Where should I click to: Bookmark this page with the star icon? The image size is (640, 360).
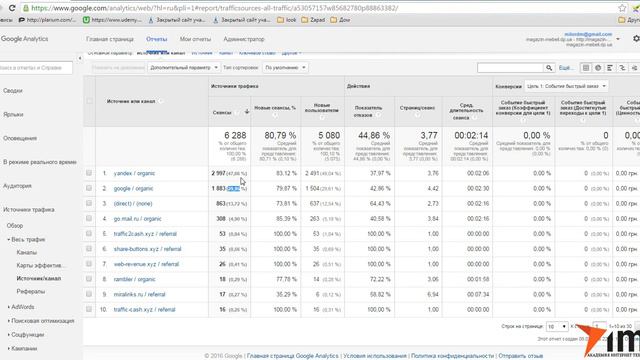(x=622, y=8)
